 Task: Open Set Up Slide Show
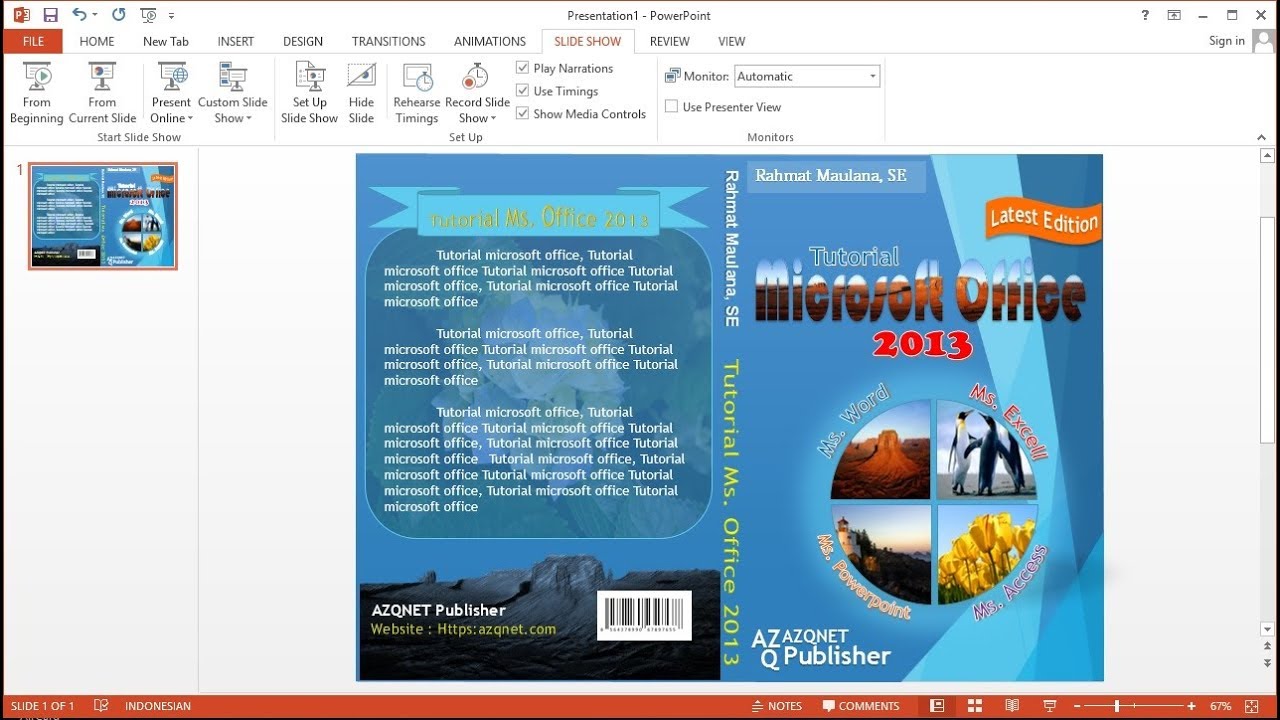309,93
